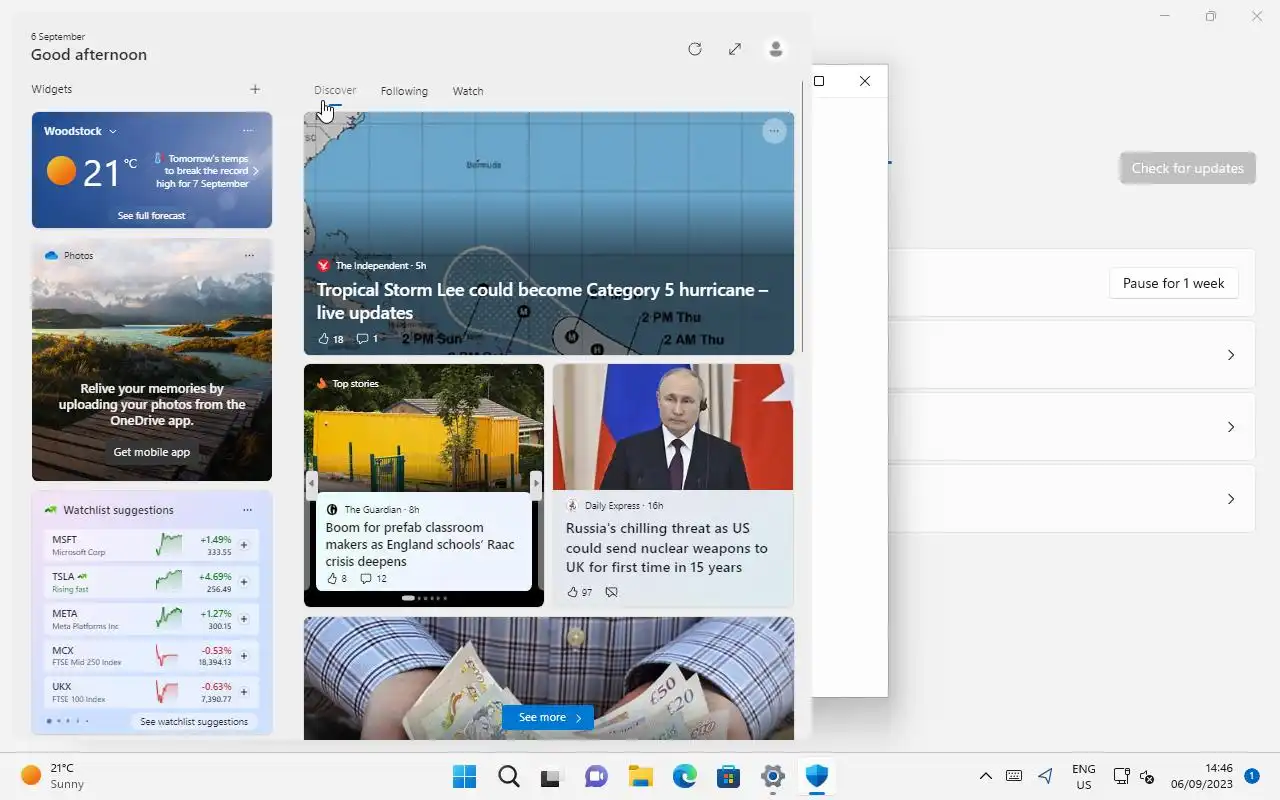Image resolution: width=1280 pixels, height=800 pixels.
Task: Open location tray icon
Action: pos(1046,776)
